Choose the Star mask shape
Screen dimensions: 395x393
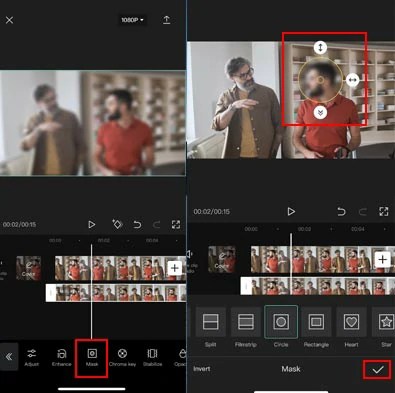pos(384,326)
